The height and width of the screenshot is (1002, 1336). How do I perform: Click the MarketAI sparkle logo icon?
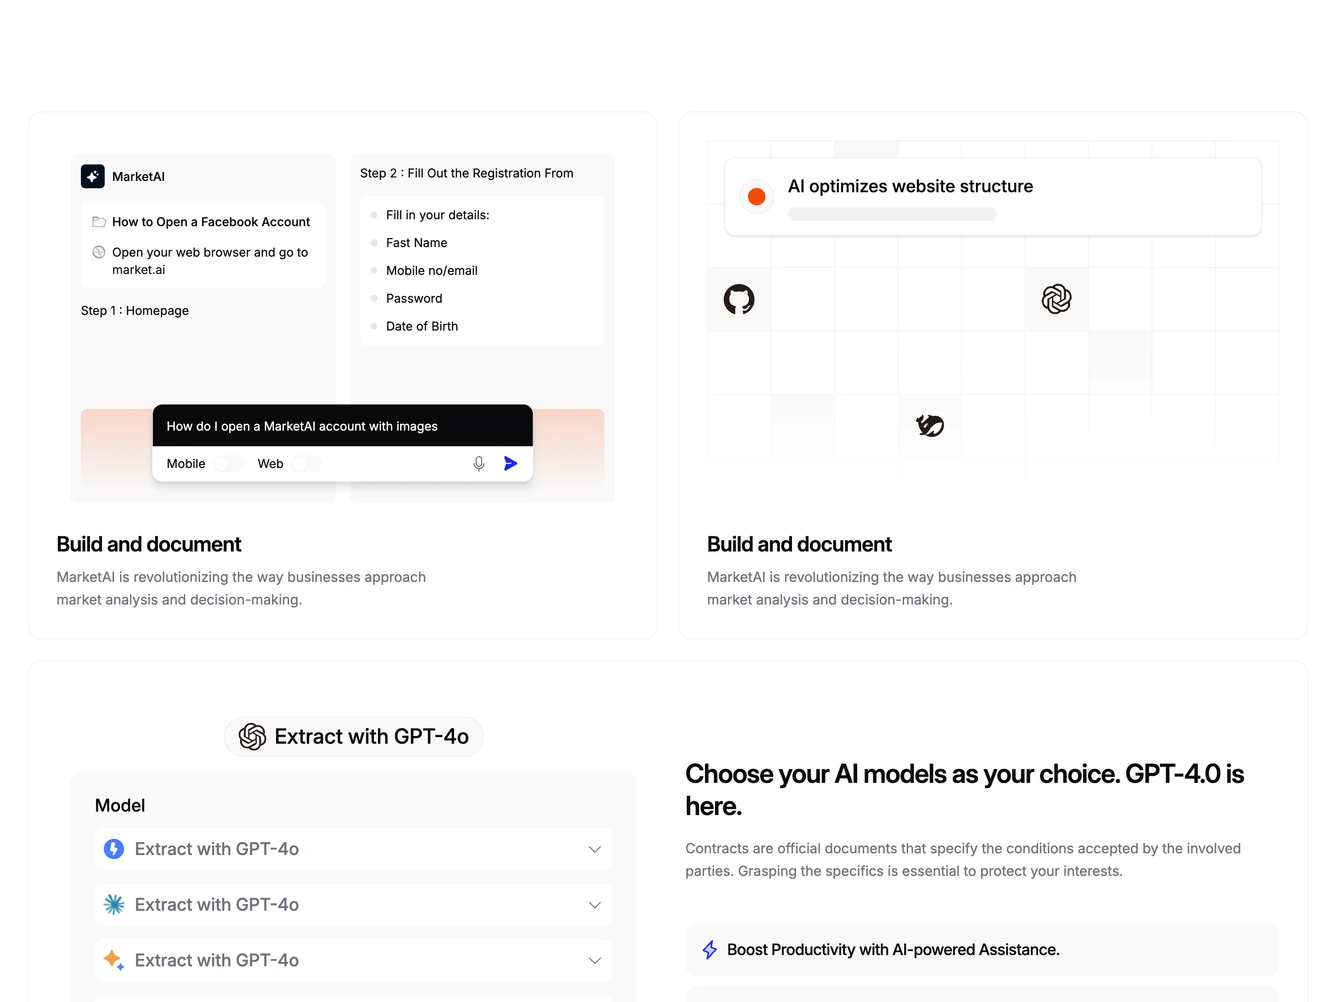[93, 176]
